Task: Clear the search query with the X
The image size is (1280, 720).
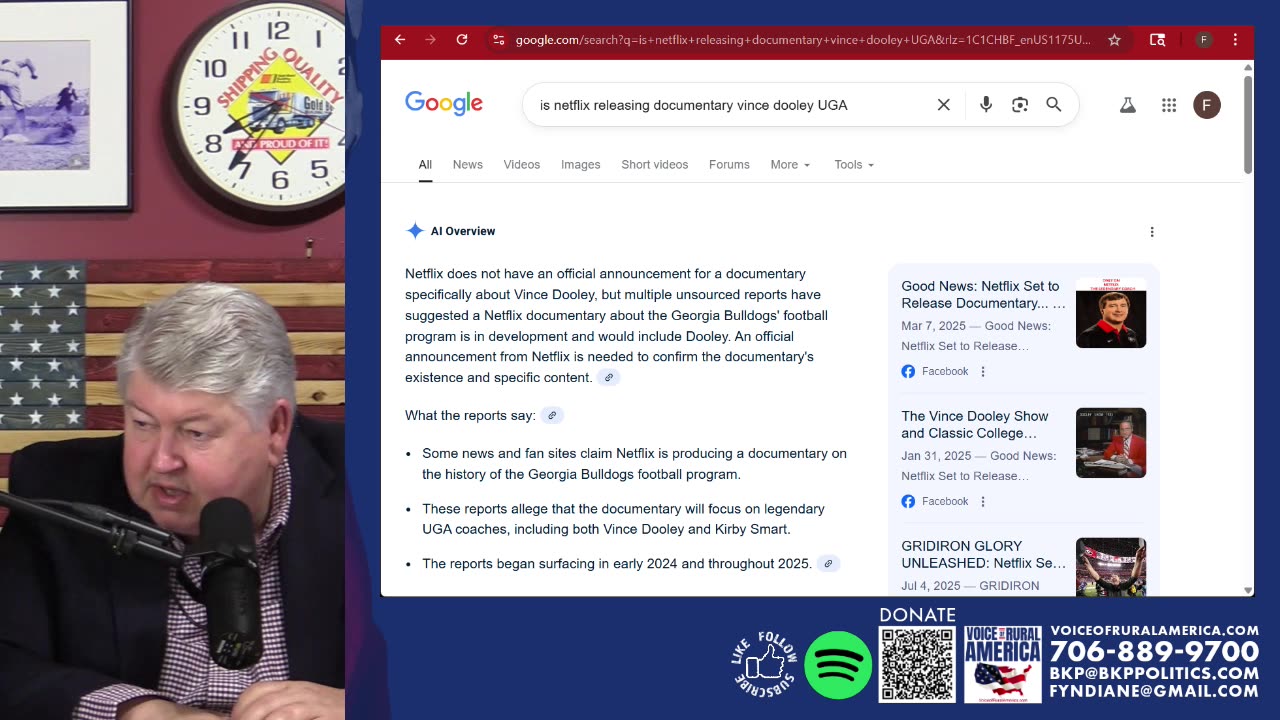Action: (x=943, y=105)
